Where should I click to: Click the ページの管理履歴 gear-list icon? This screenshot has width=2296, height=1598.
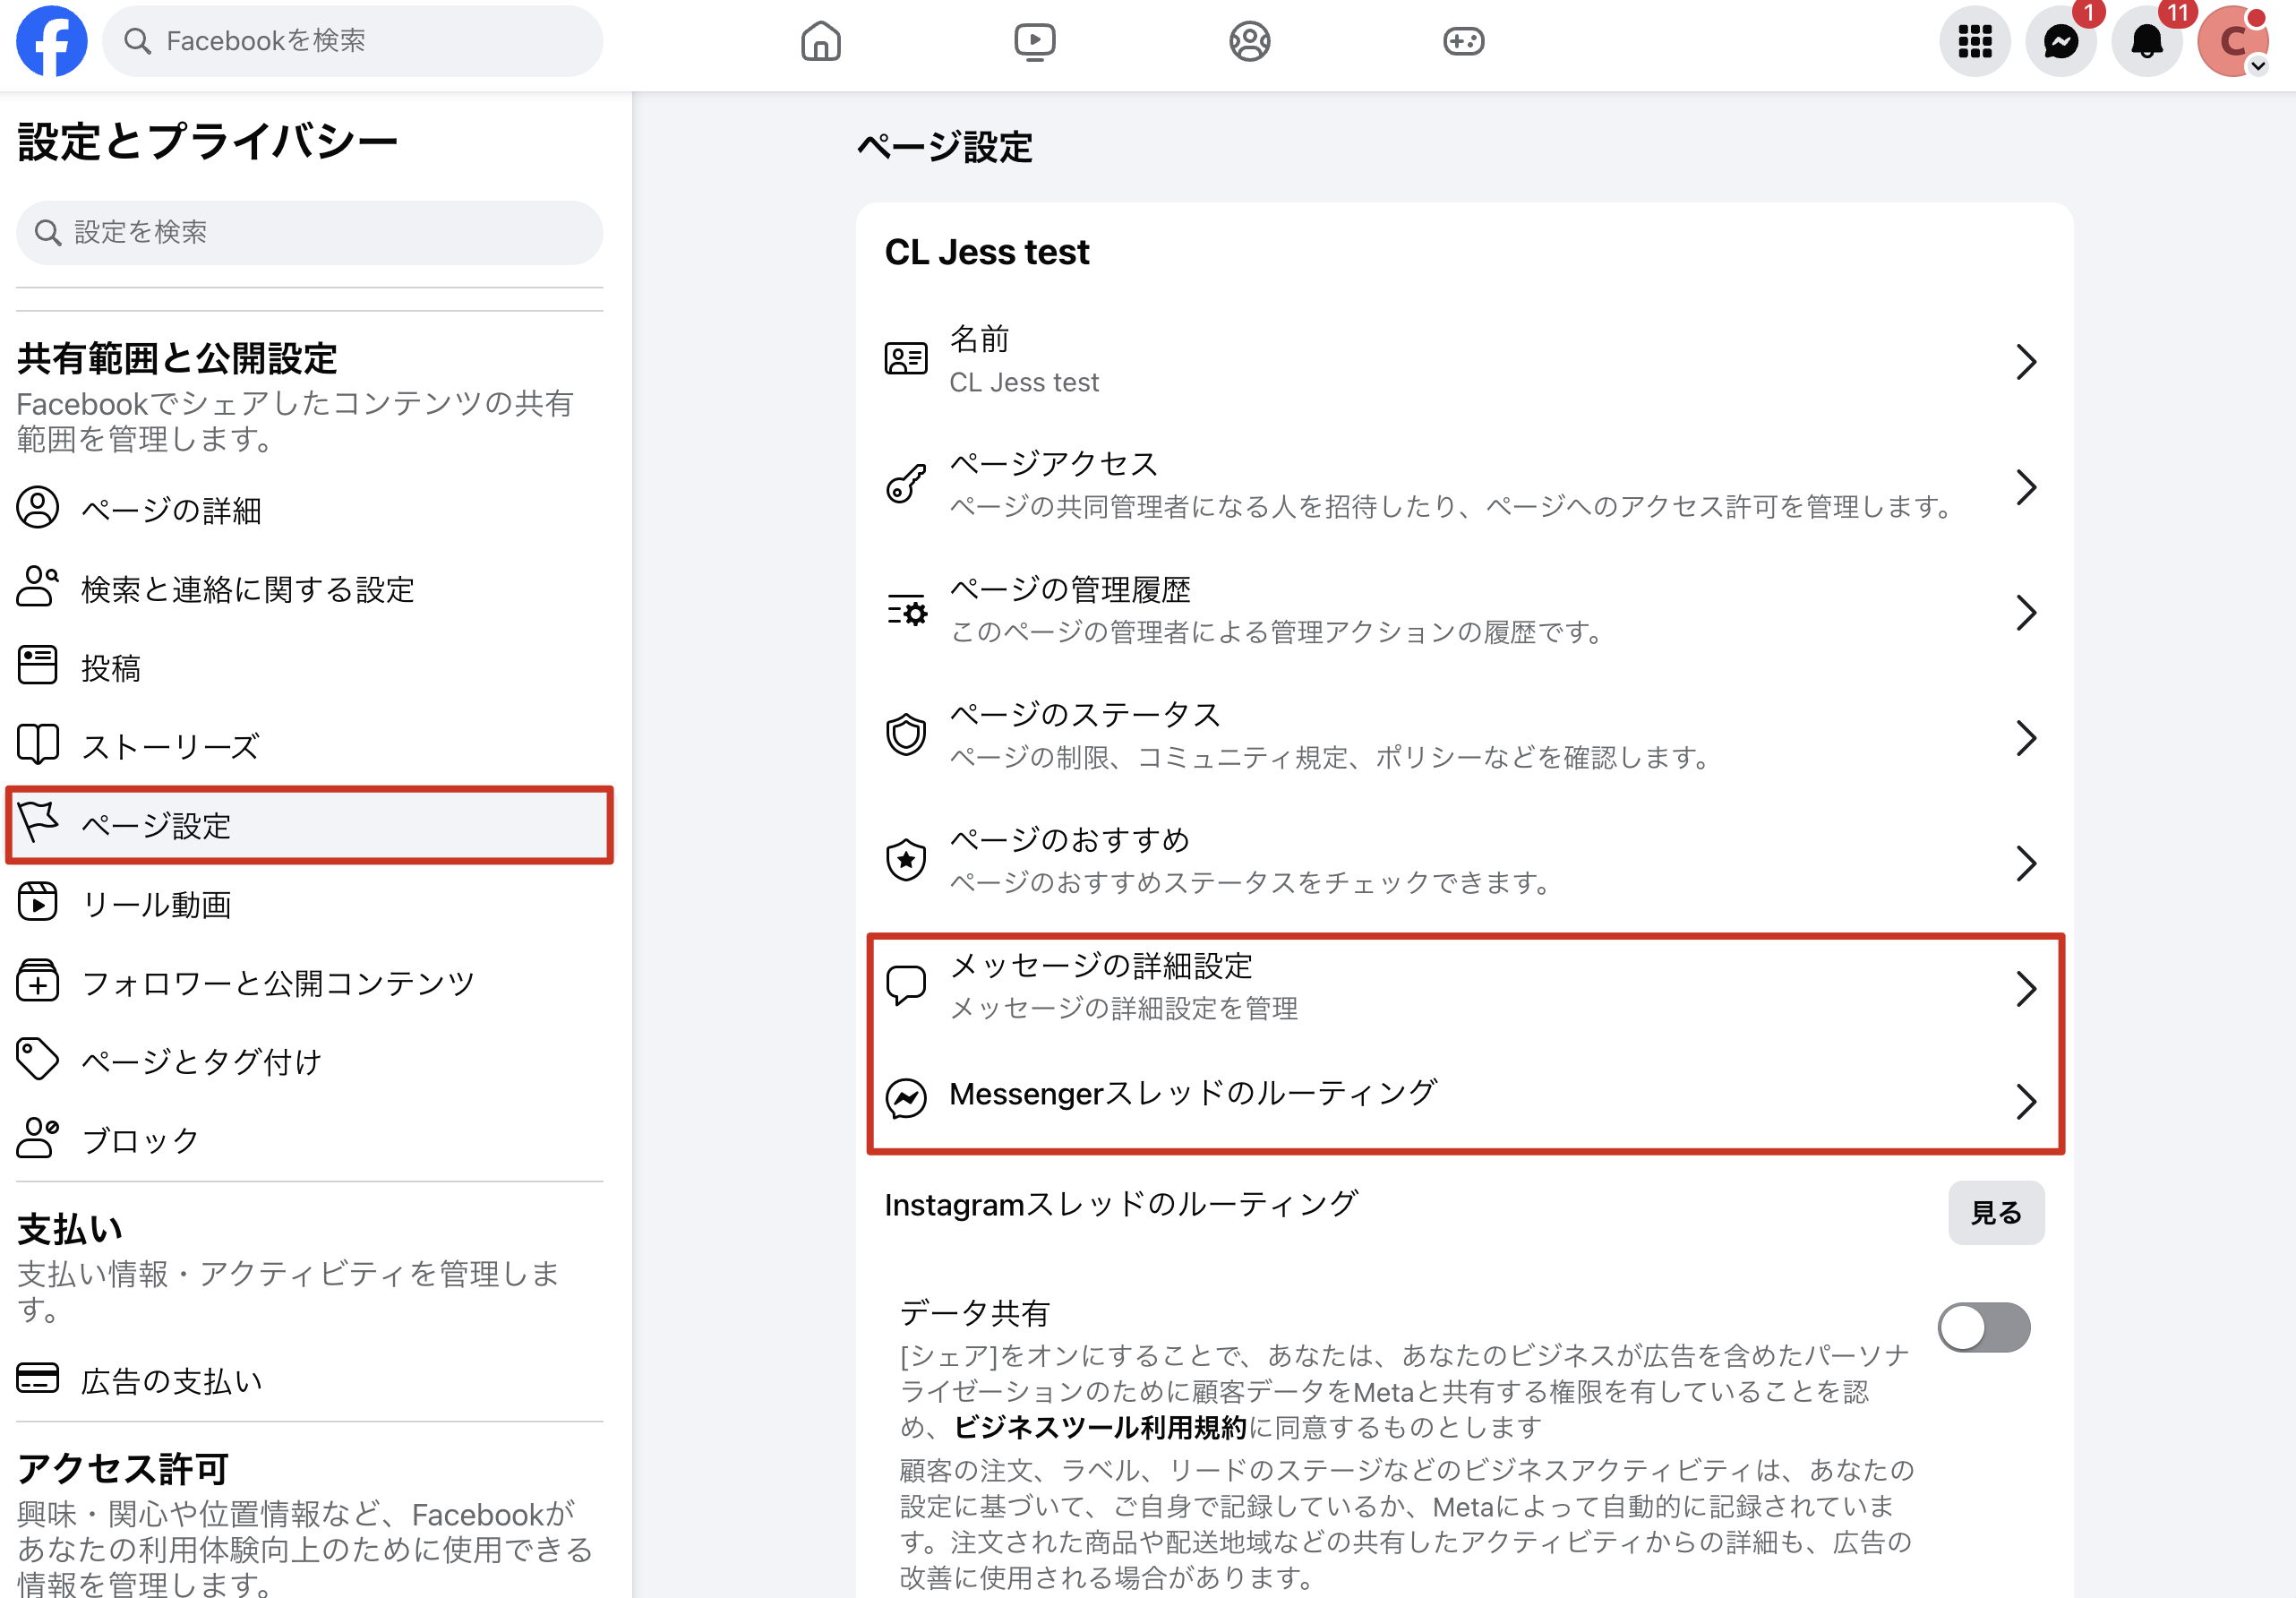pos(906,610)
